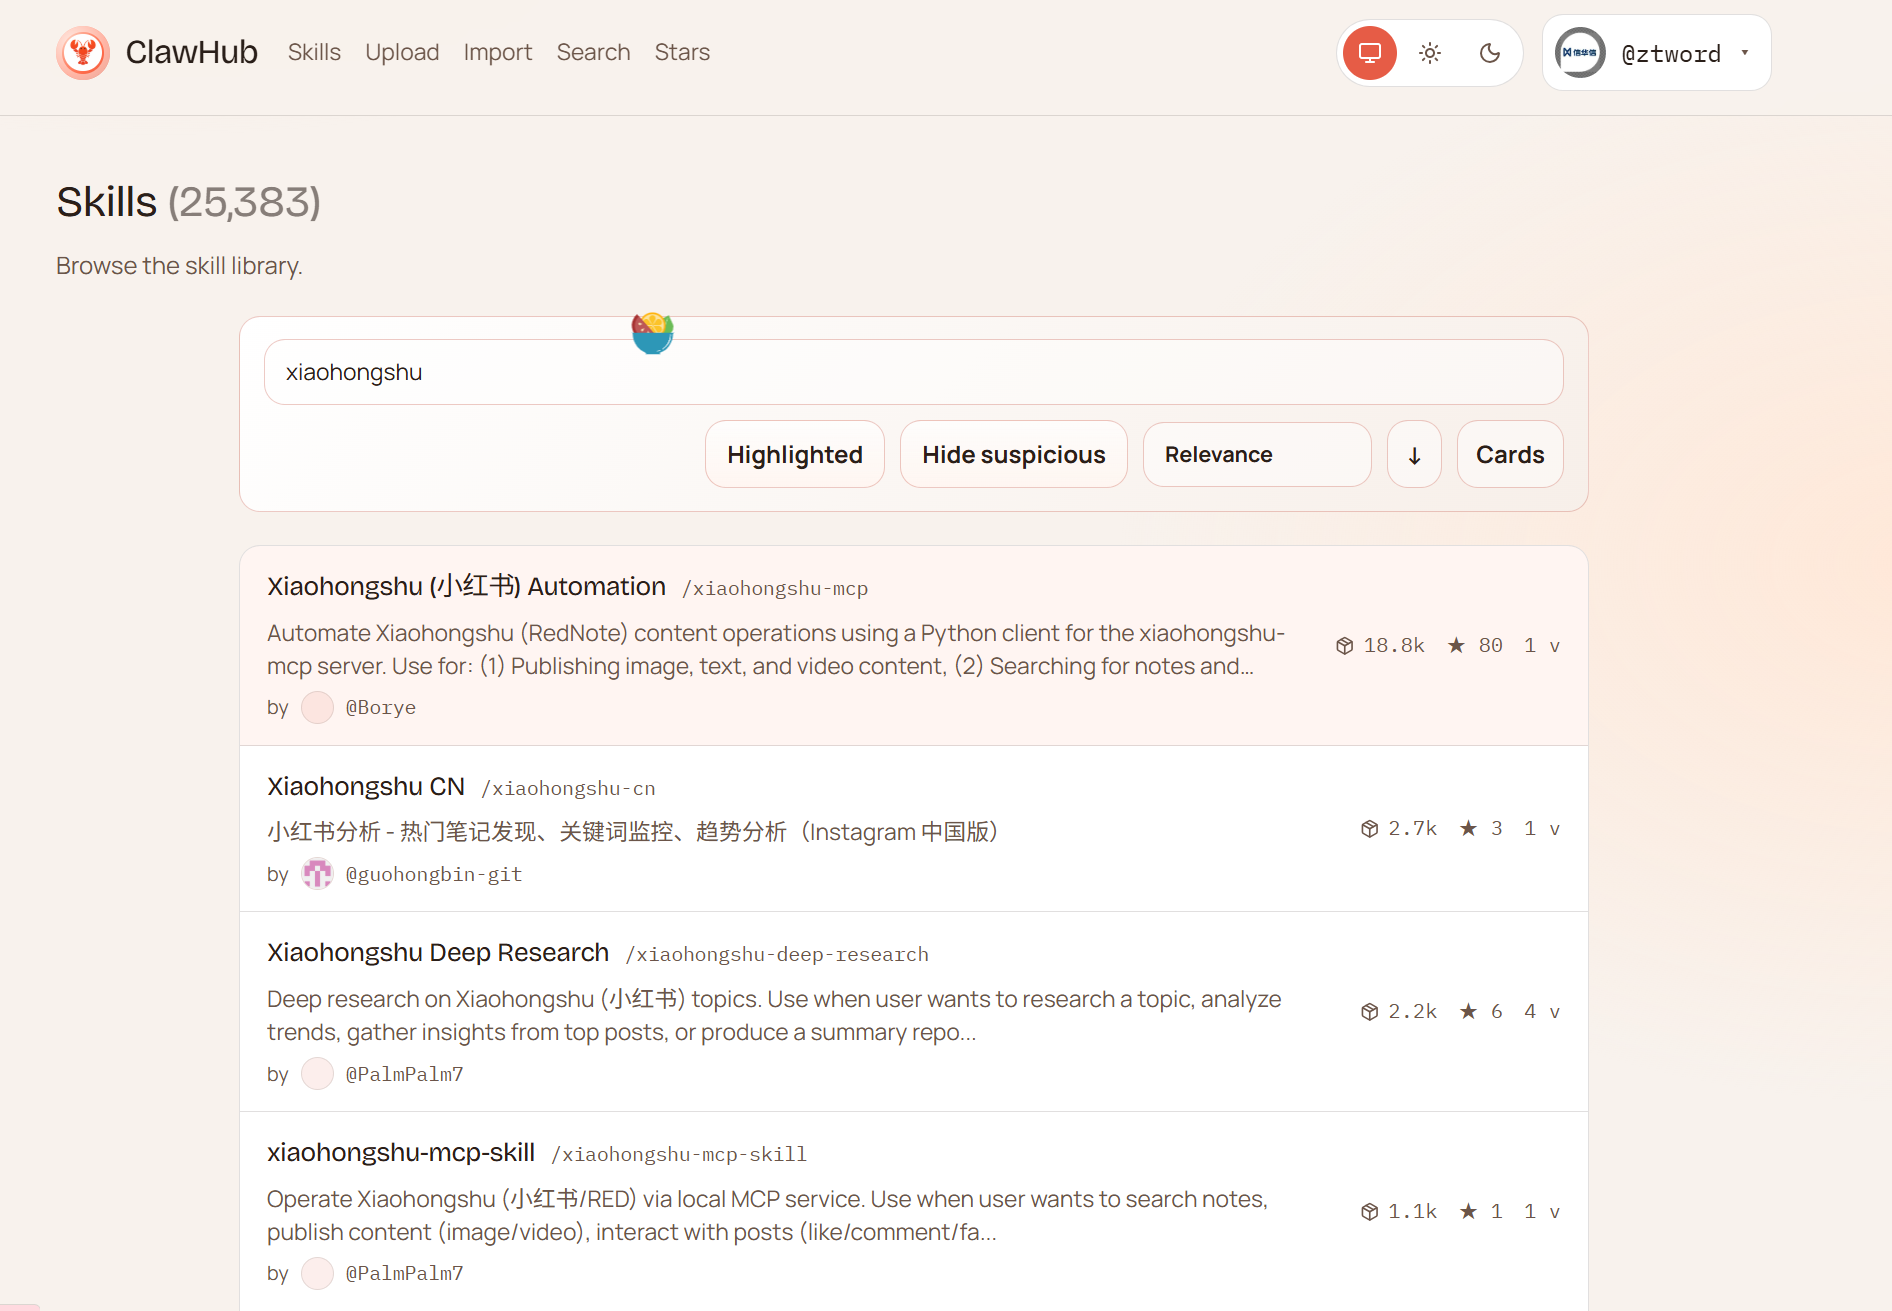Click the bowl emoji above search box
Viewport: 1892px width, 1311px height.
click(x=653, y=333)
